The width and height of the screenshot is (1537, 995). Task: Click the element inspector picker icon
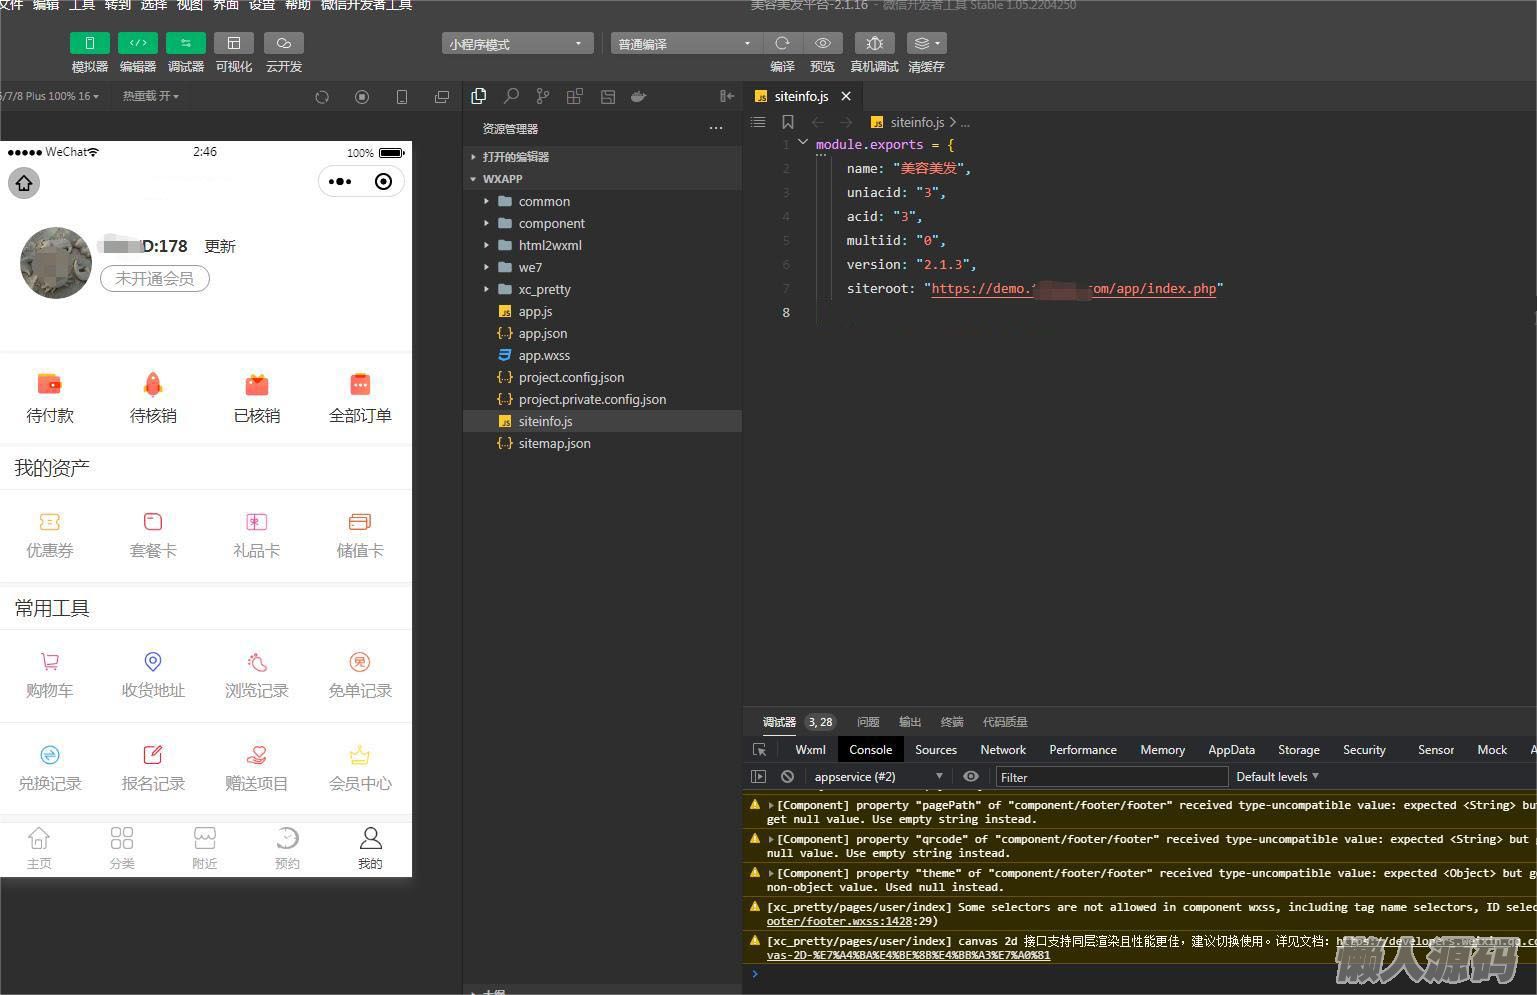pyautogui.click(x=760, y=749)
